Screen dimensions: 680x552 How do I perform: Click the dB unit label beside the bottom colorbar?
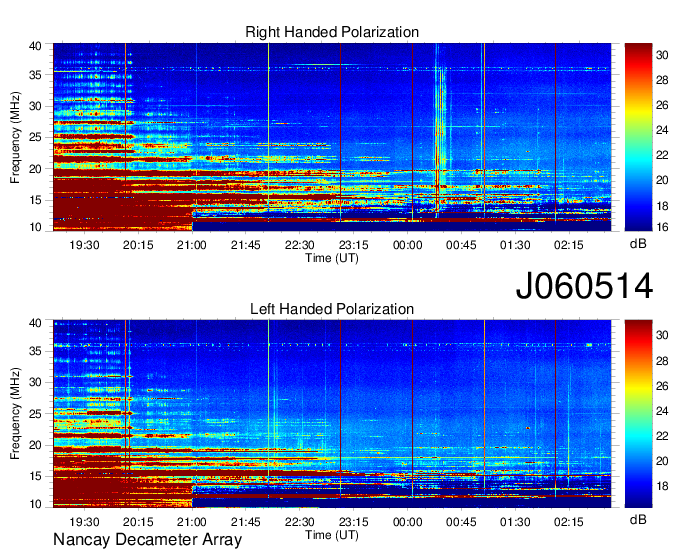click(x=638, y=519)
